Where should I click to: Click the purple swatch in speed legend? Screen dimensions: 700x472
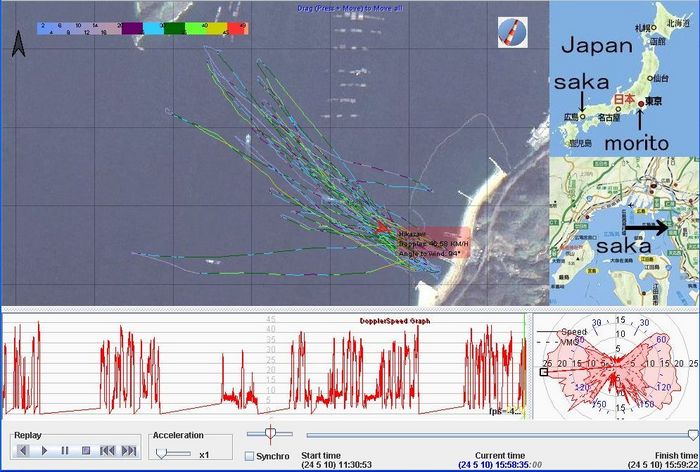click(x=132, y=29)
